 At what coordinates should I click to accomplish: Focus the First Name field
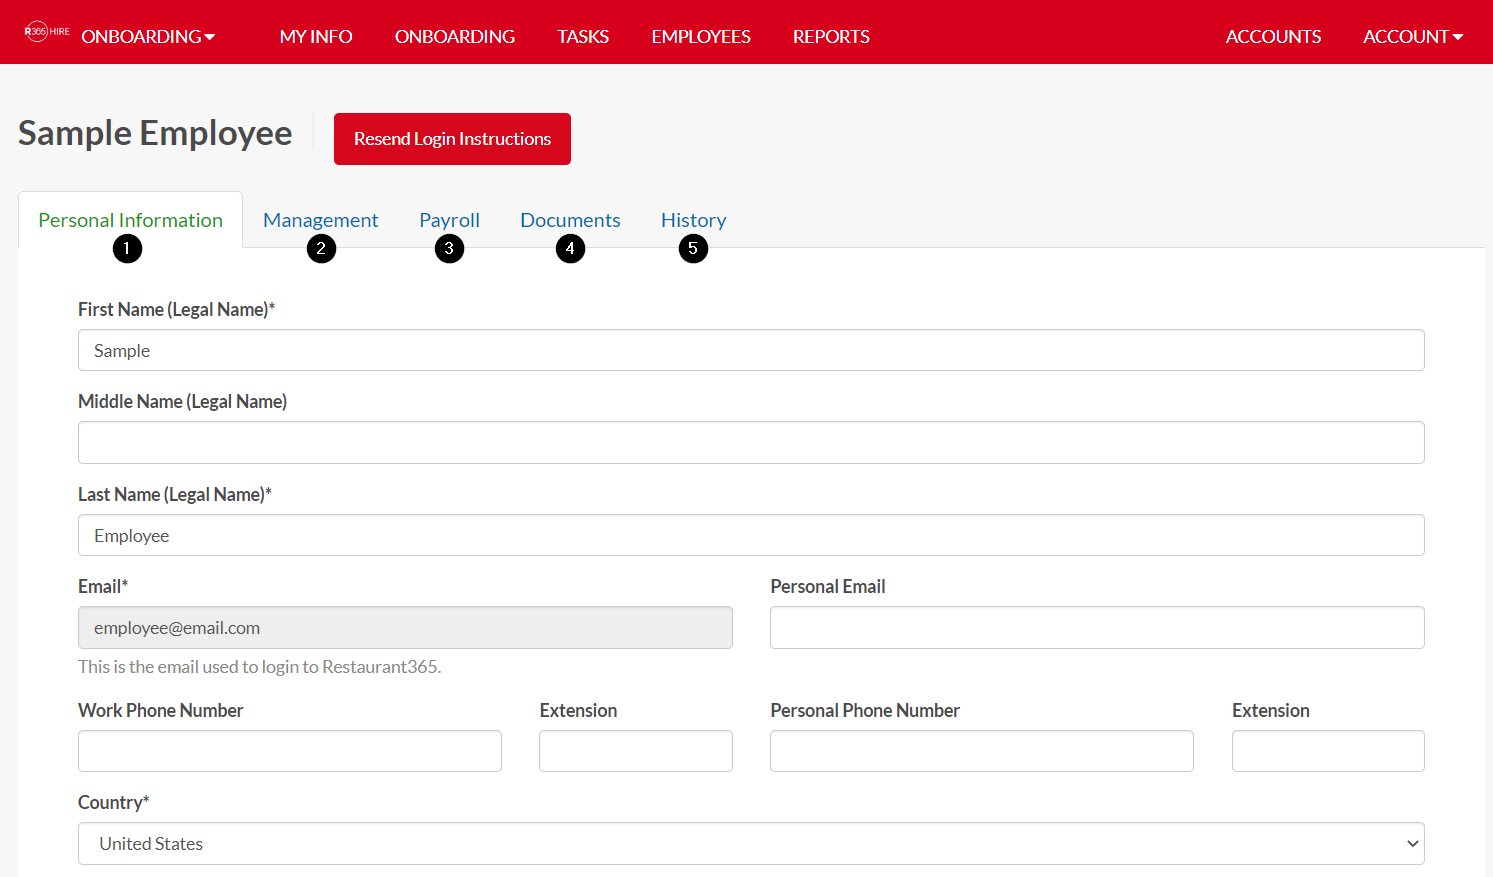[751, 350]
